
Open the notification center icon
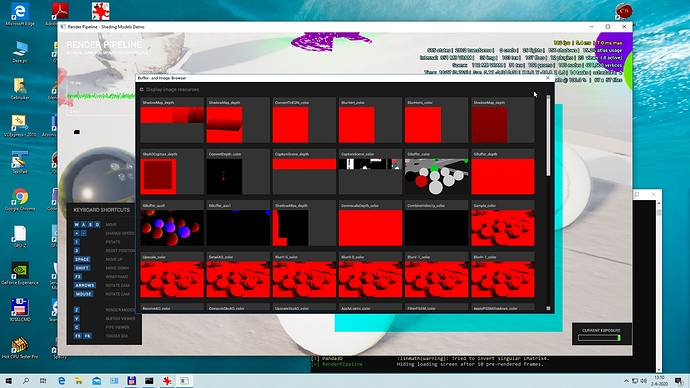[679, 381]
